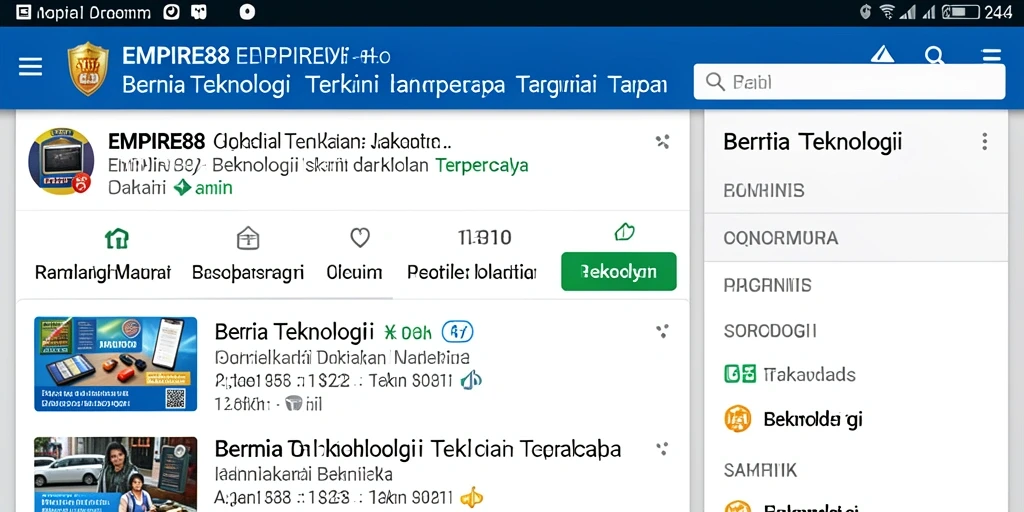Open the three-line menu at header right

click(991, 55)
